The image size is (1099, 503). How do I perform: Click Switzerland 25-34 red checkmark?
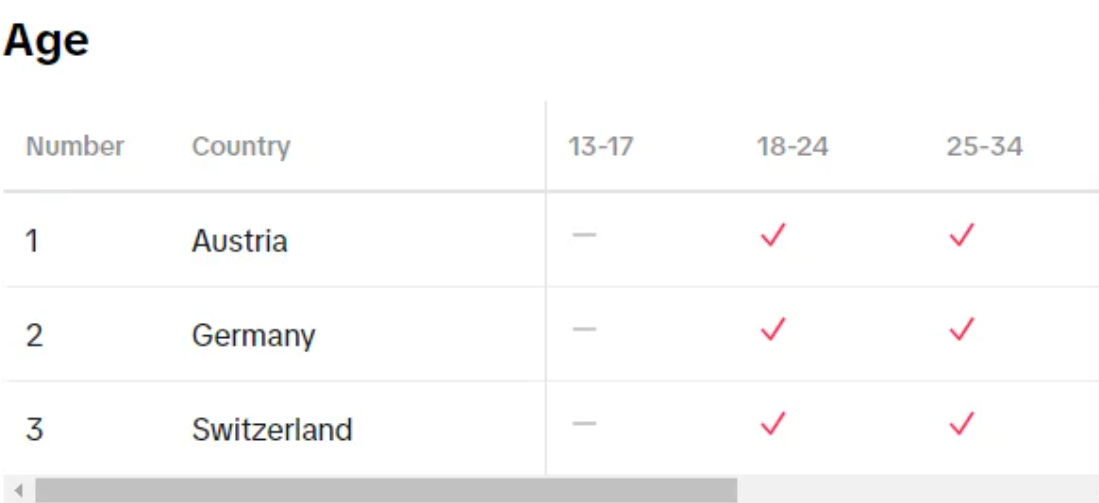pyautogui.click(x=962, y=424)
